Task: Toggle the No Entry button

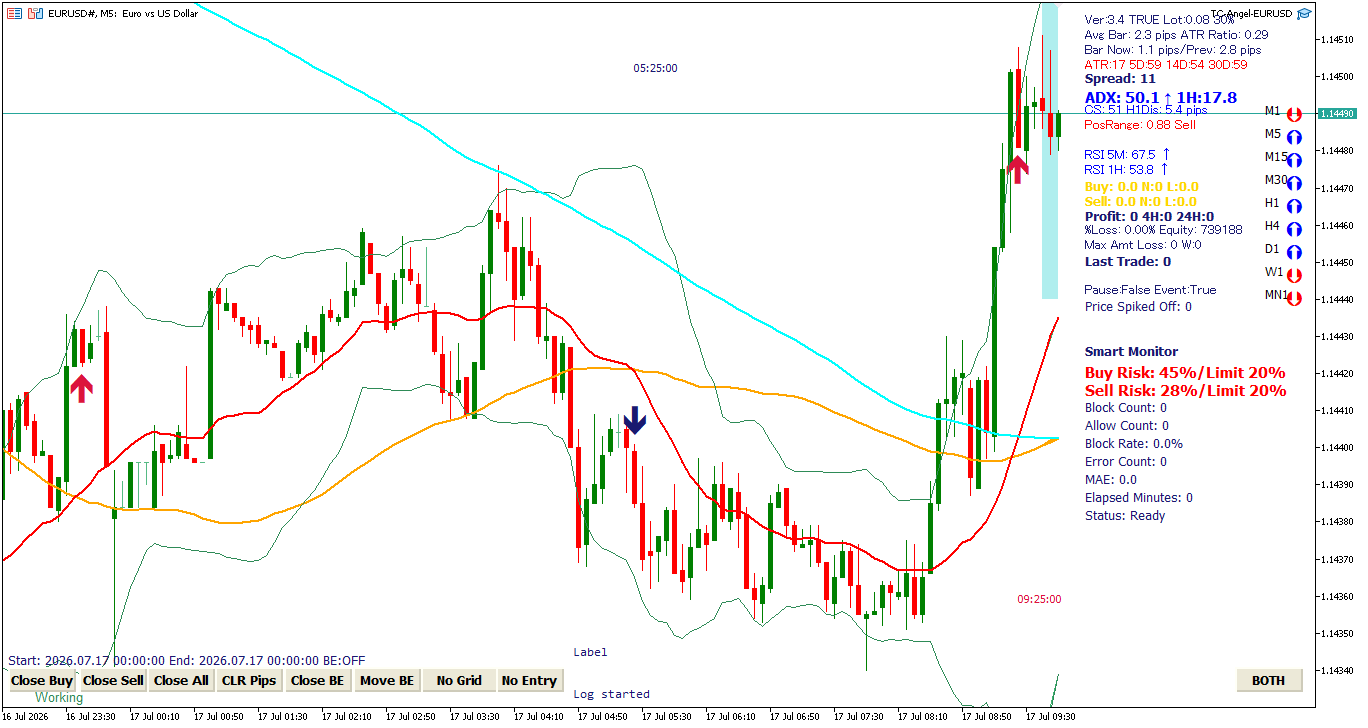Action: 529,681
